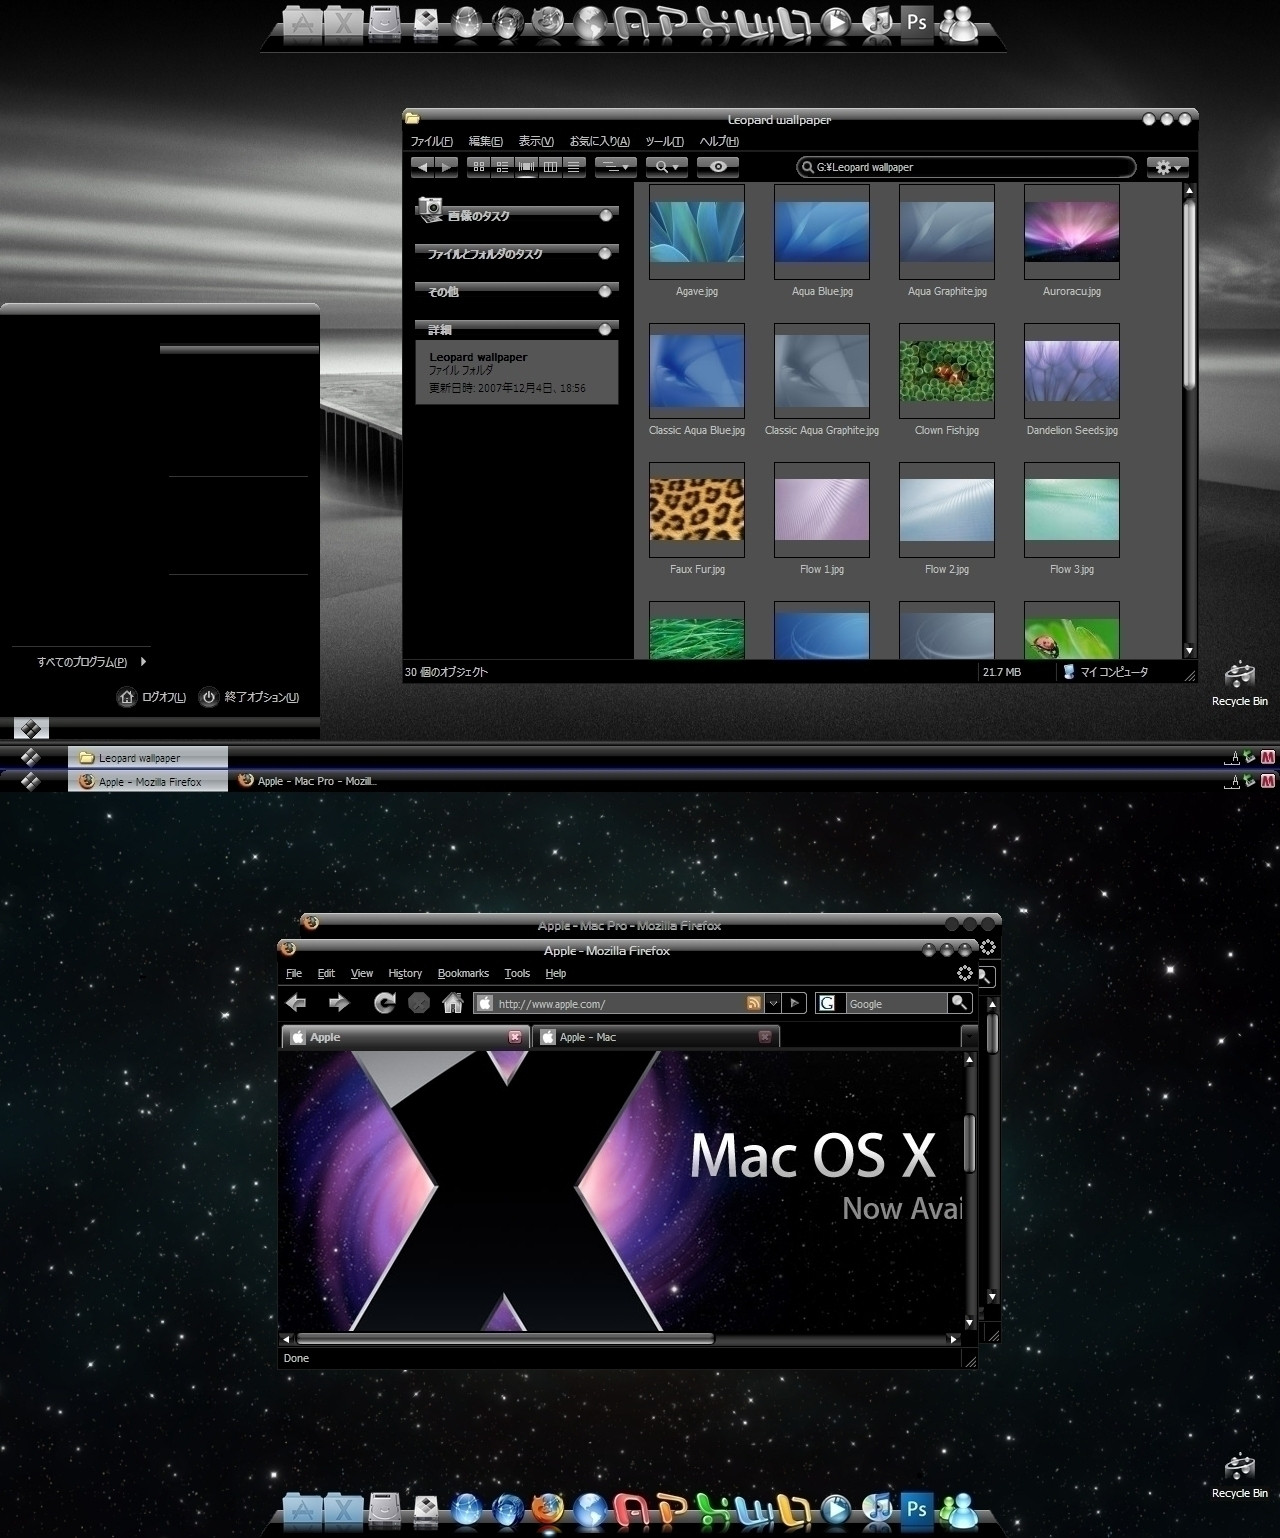The height and width of the screenshot is (1538, 1280).
Task: Click the Go arrow next to URL bar
Action: pos(795,1003)
